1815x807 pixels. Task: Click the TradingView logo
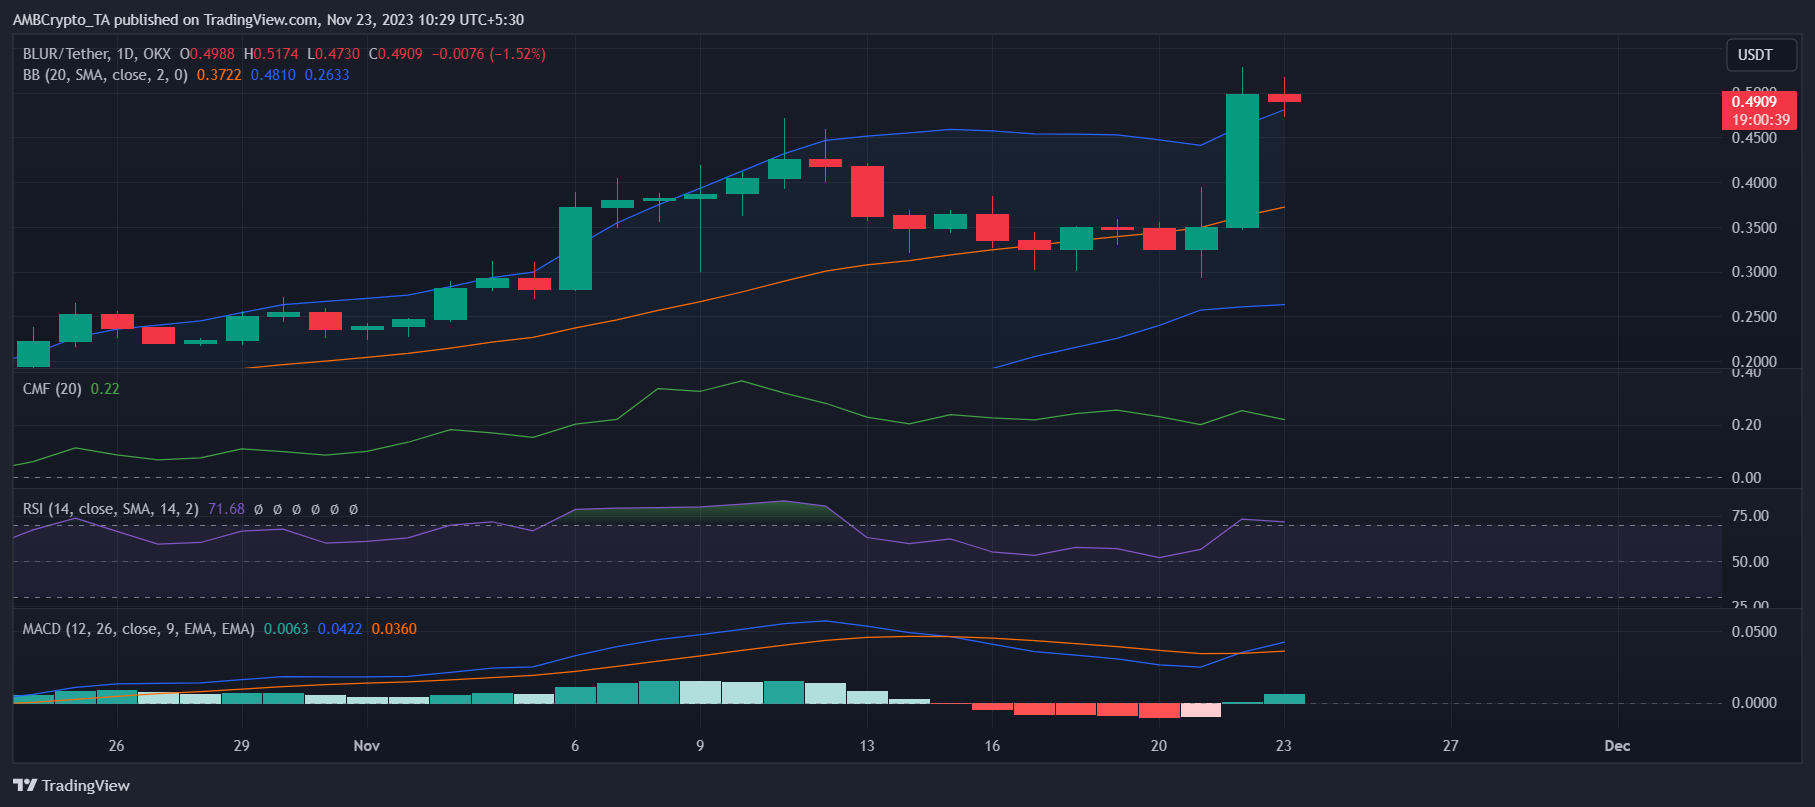(71, 786)
